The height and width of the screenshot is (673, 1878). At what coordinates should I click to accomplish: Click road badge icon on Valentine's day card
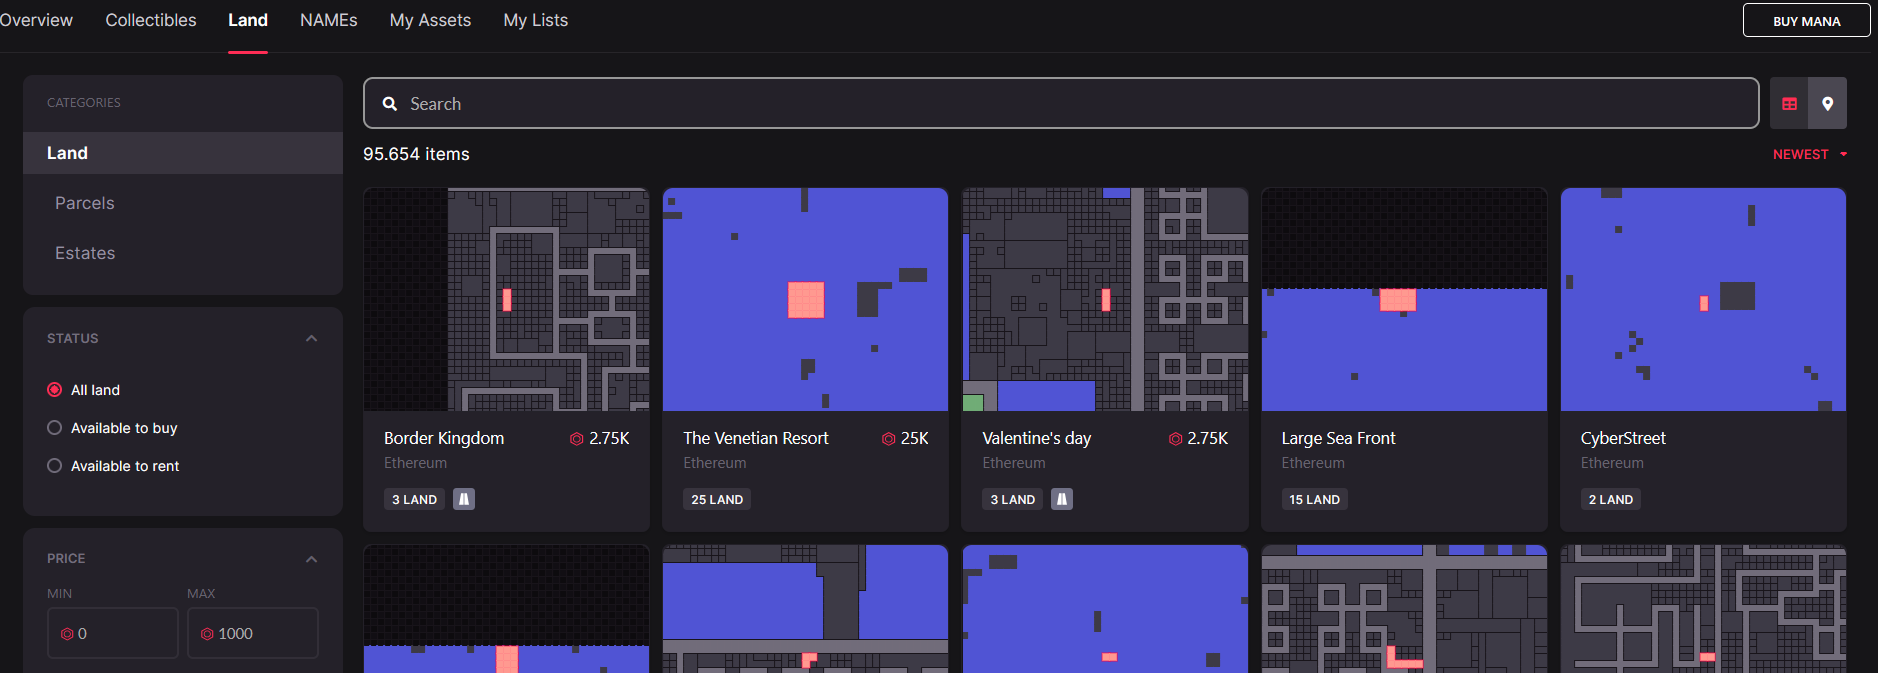click(x=1062, y=499)
